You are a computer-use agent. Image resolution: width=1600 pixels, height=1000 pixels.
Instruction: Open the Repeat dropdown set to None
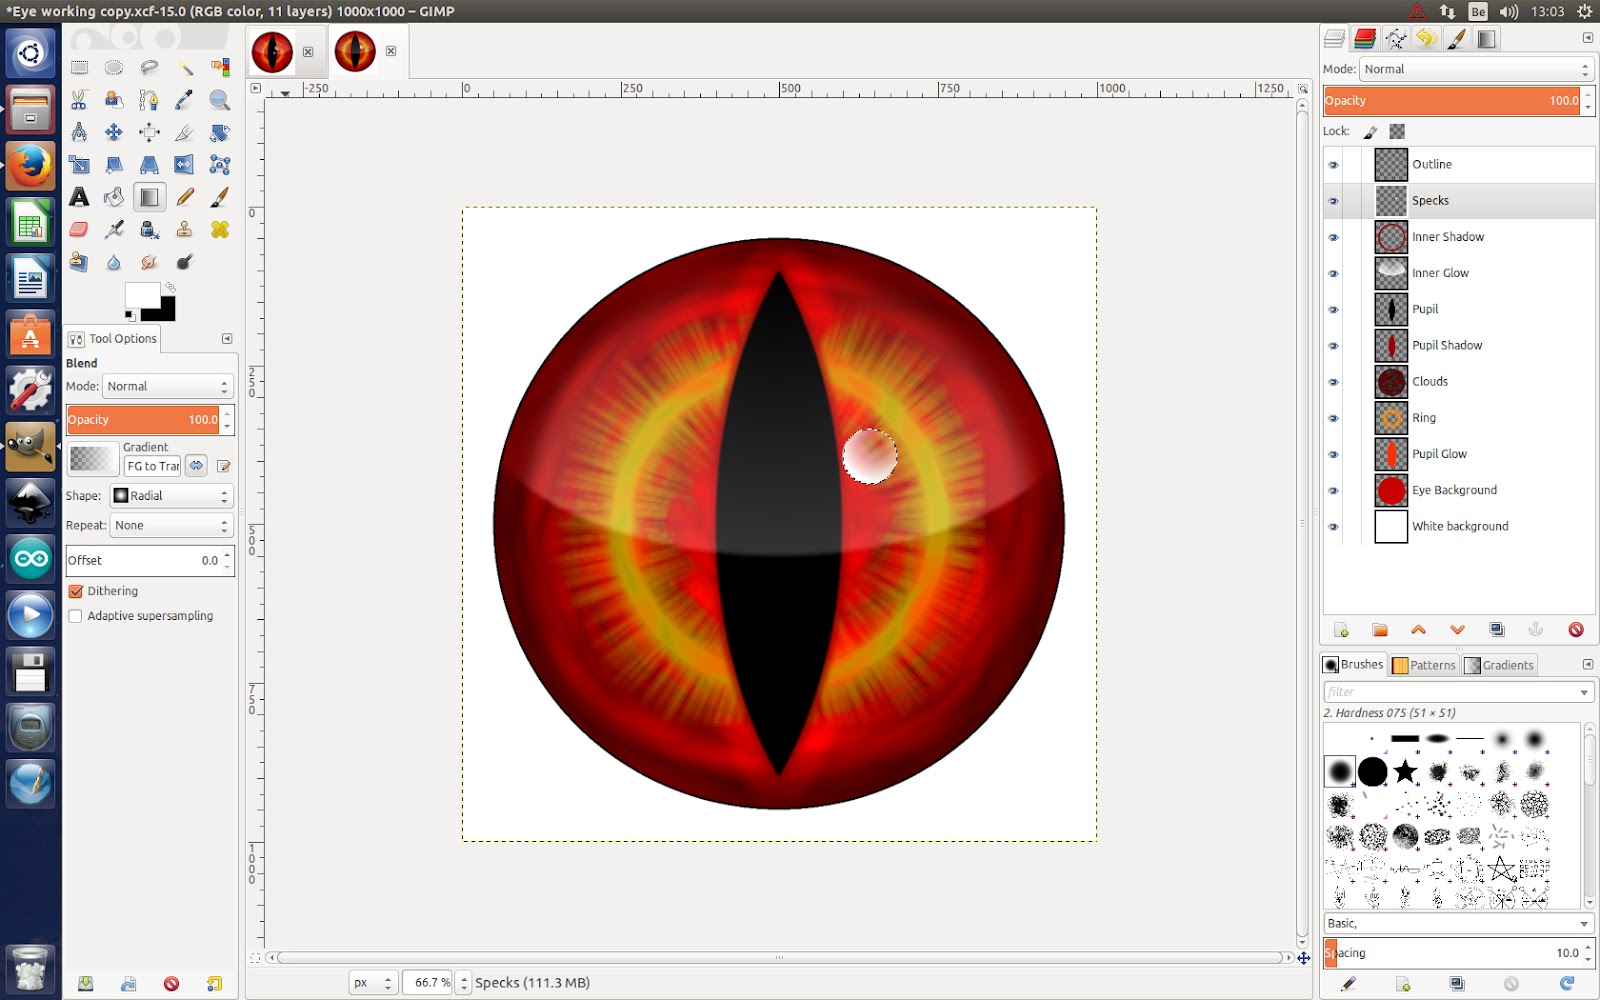point(170,525)
